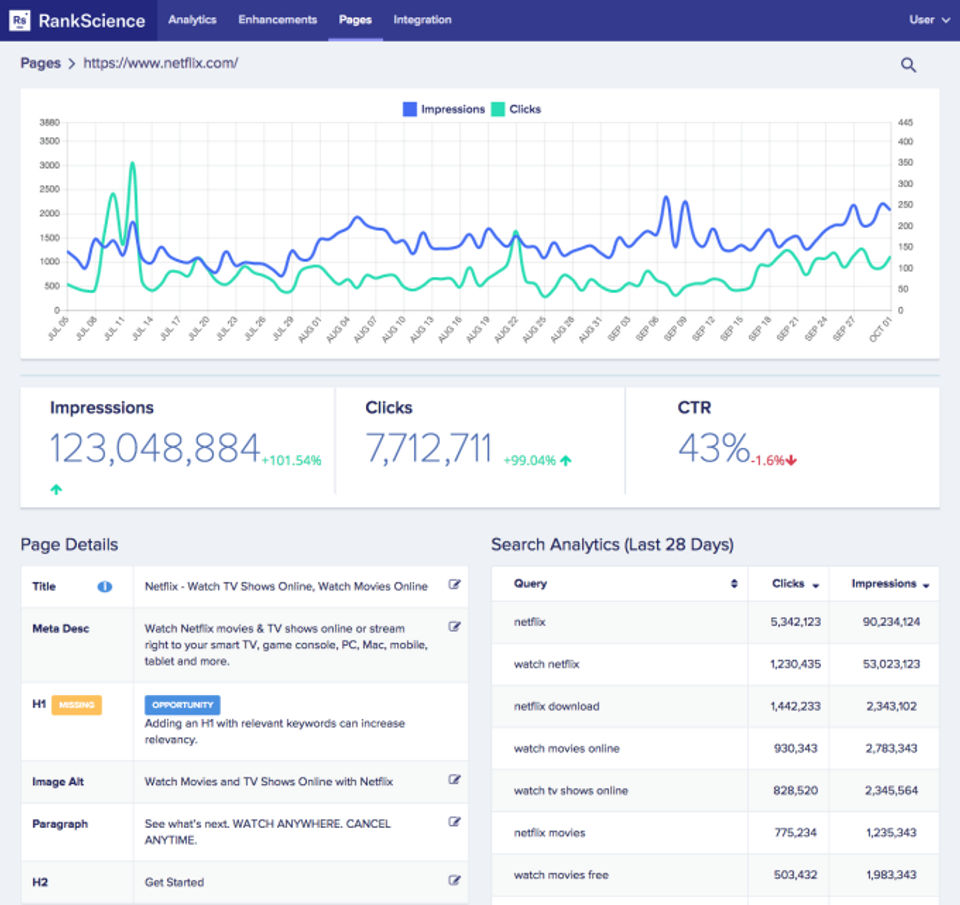The image size is (960, 905).
Task: Click the Pages breadcrumb link
Action: pos(40,63)
